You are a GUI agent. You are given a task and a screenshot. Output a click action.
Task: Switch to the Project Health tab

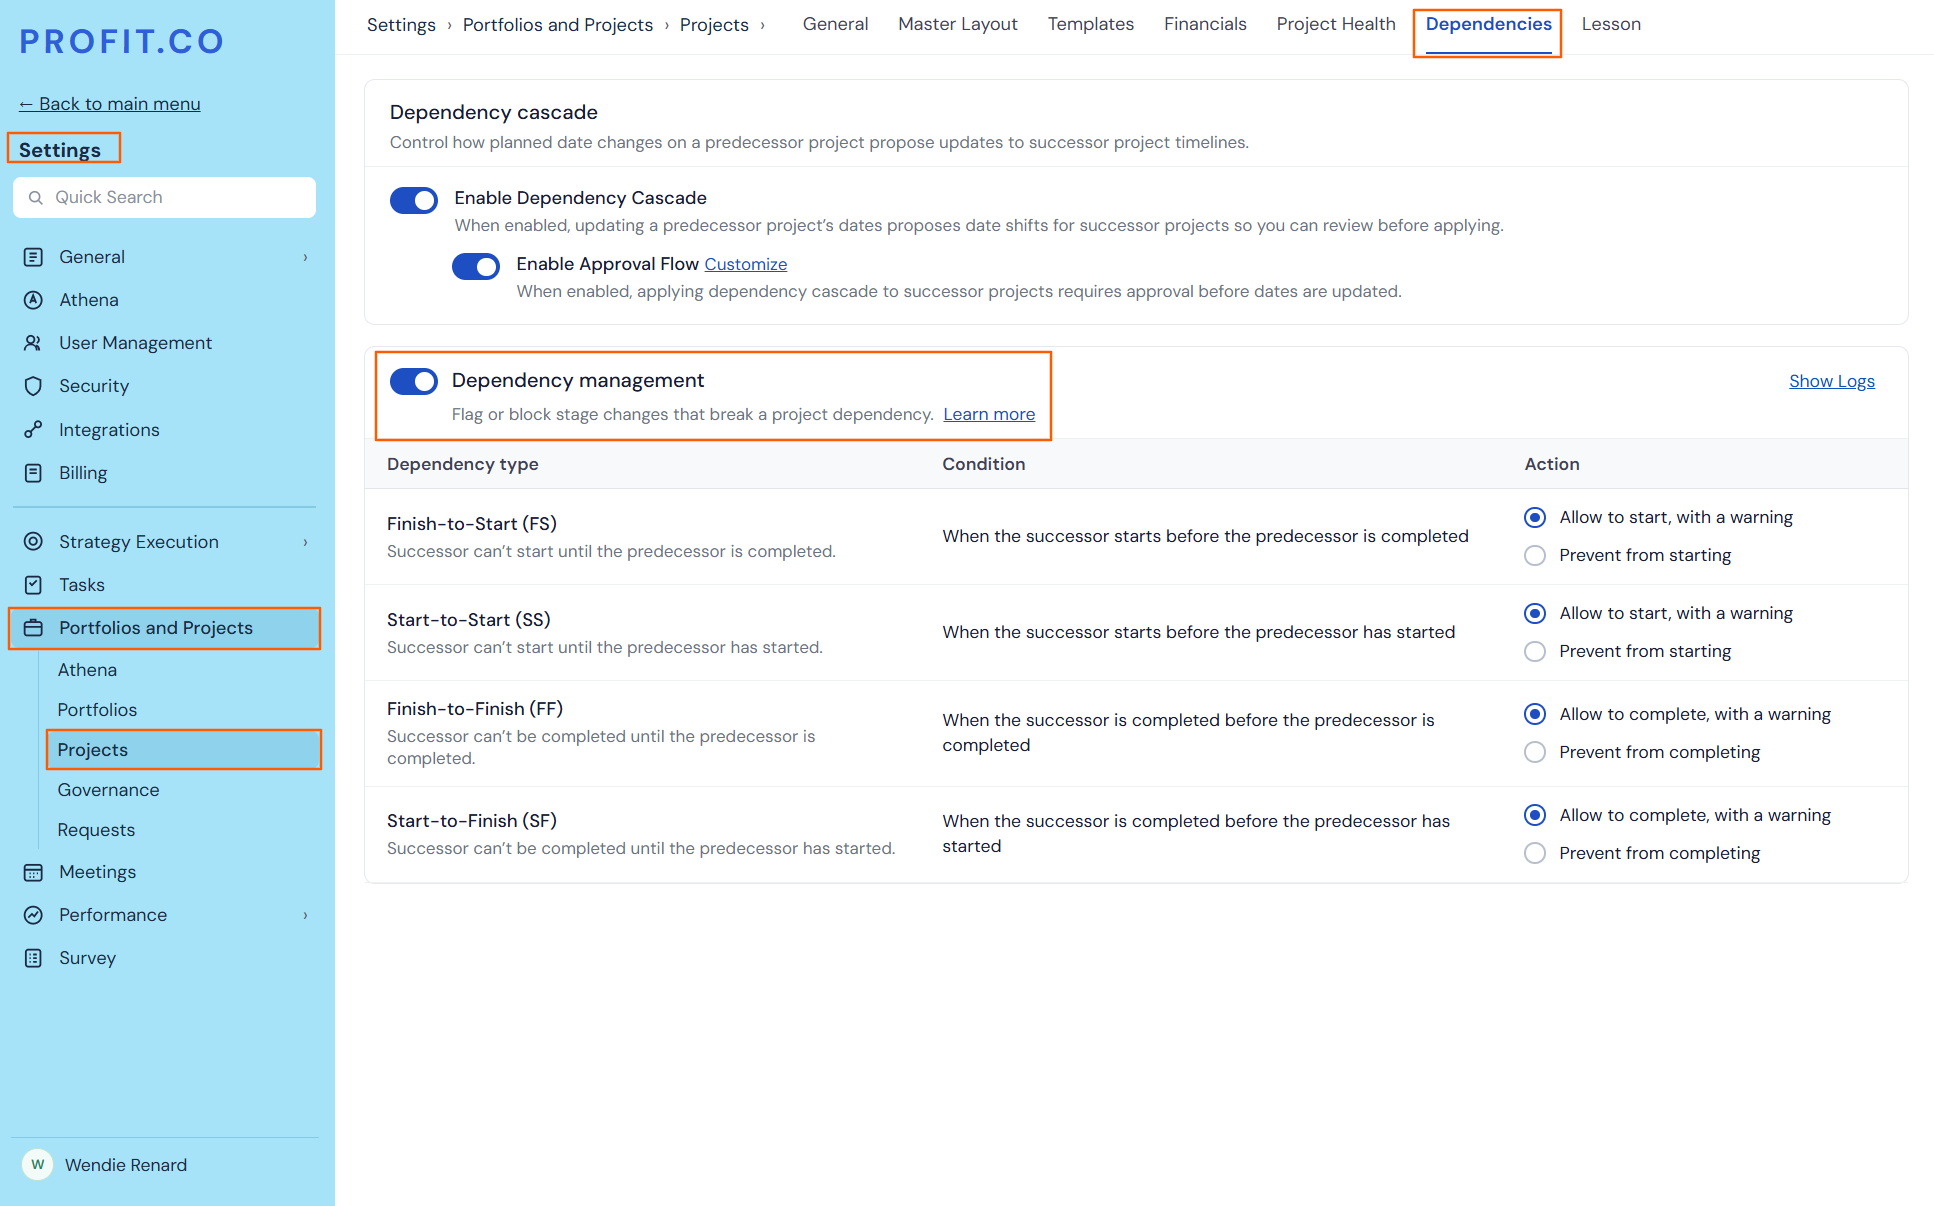pos(1335,24)
